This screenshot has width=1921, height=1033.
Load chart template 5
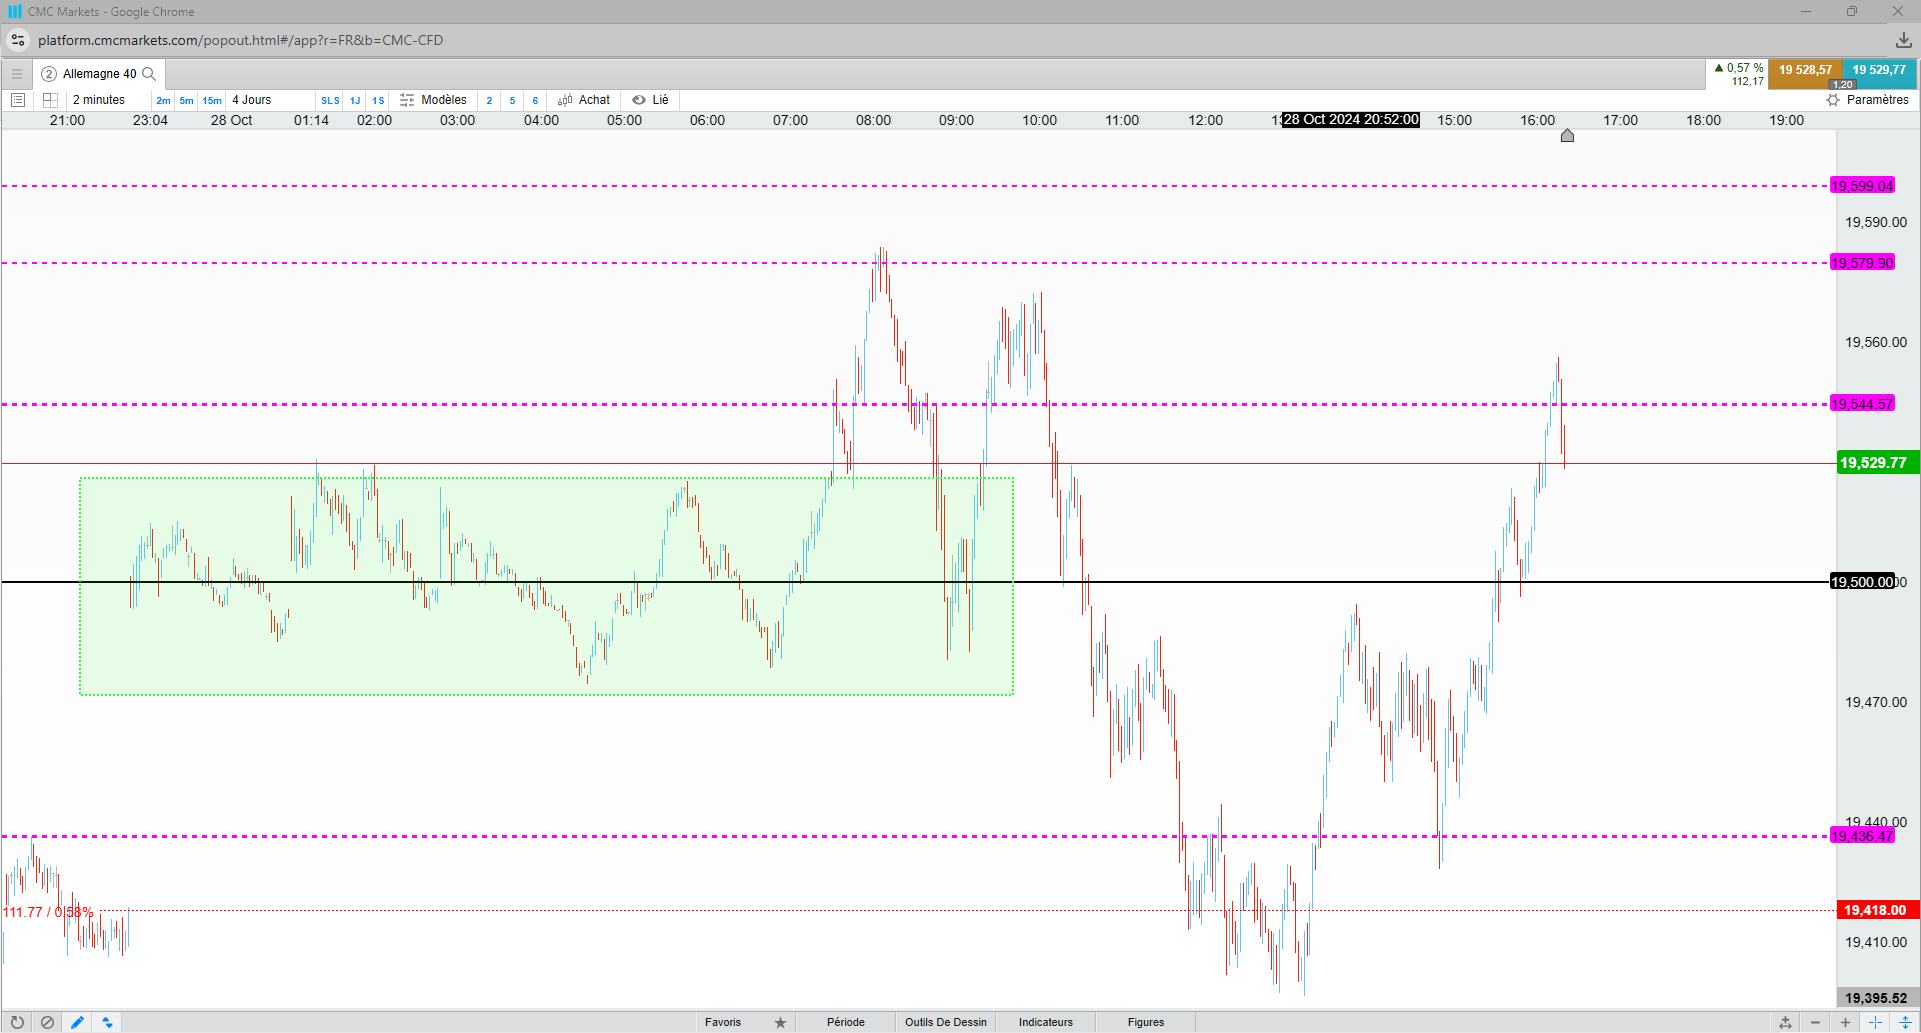(513, 100)
